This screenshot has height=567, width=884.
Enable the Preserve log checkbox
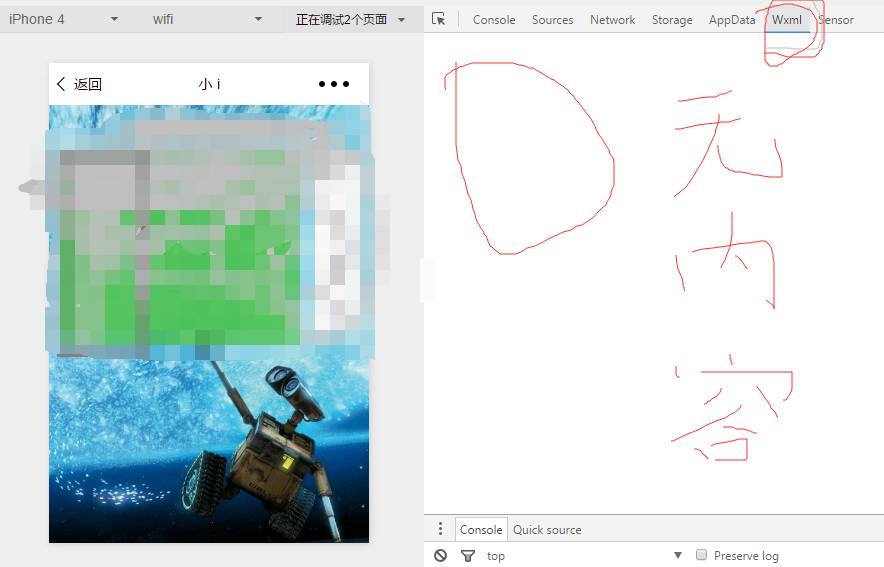coord(701,555)
